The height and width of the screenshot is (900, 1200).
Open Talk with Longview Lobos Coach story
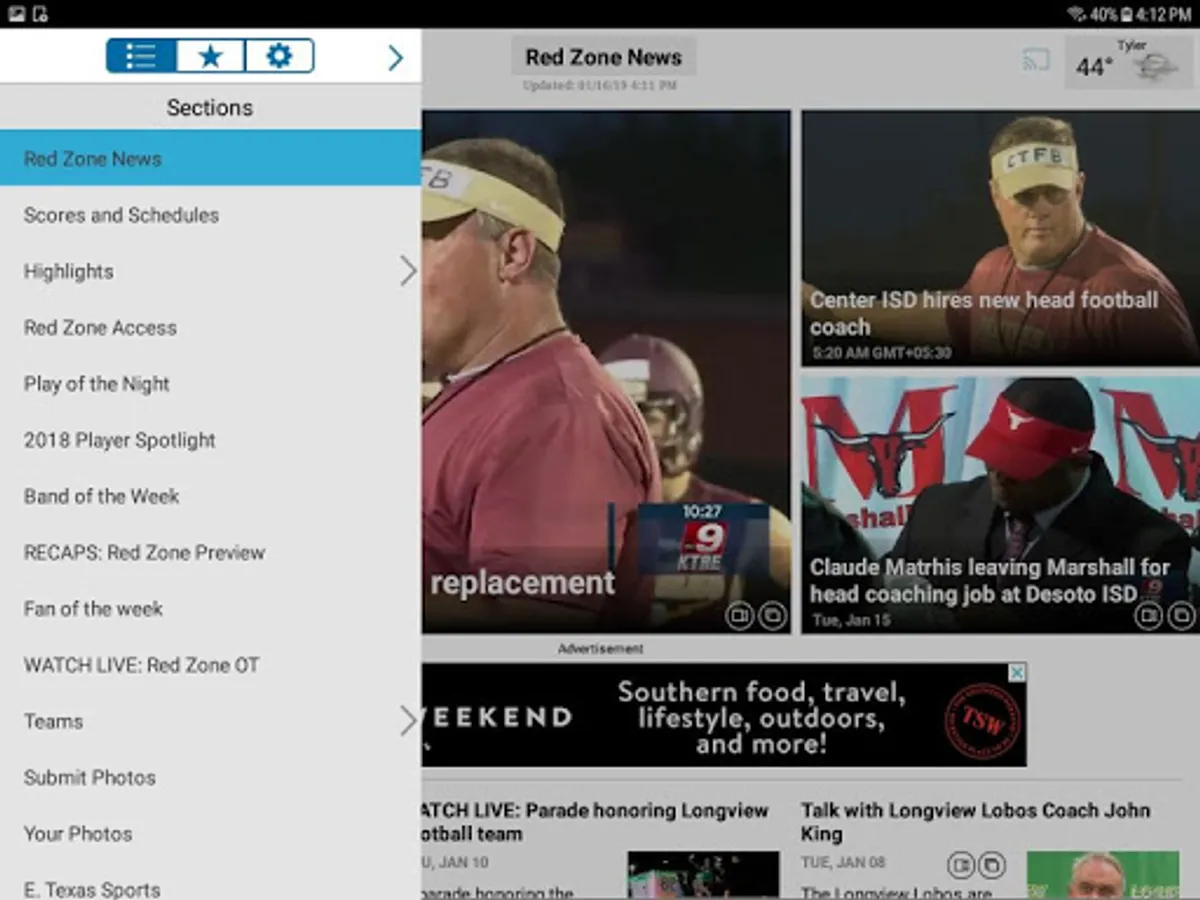pos(976,822)
